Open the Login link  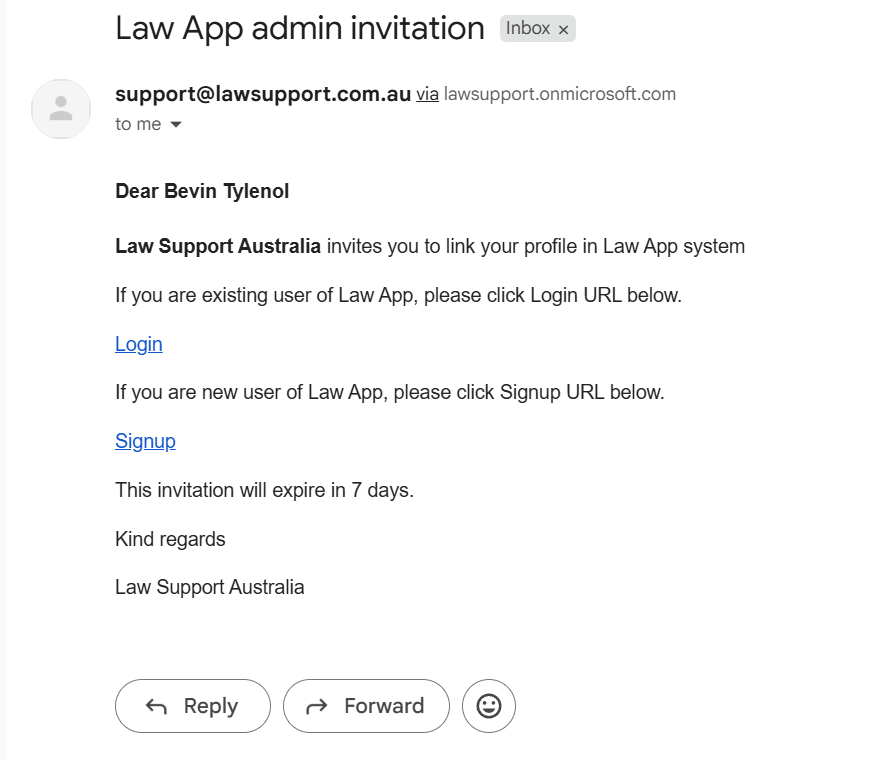[139, 344]
